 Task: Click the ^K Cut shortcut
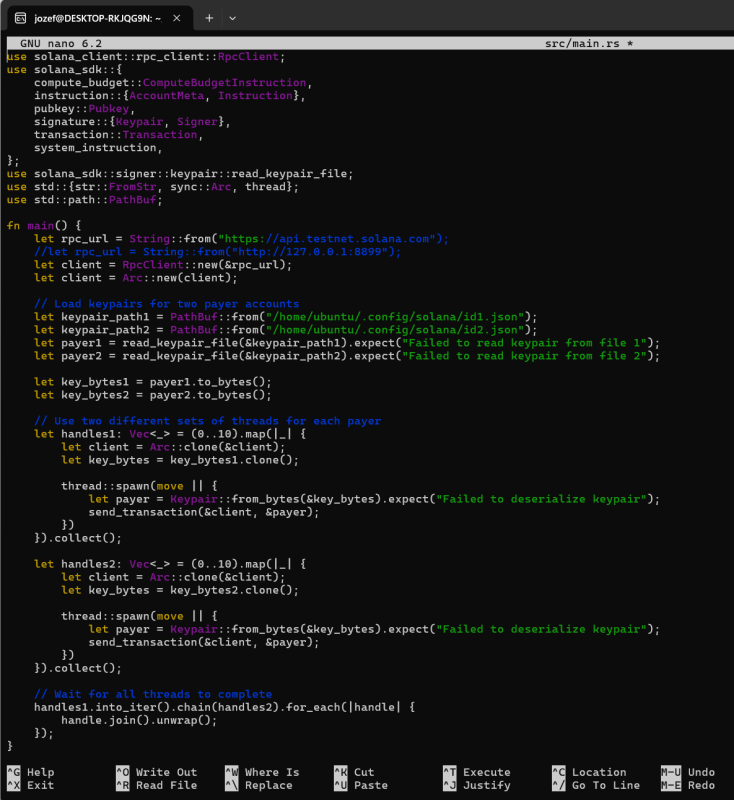353,772
